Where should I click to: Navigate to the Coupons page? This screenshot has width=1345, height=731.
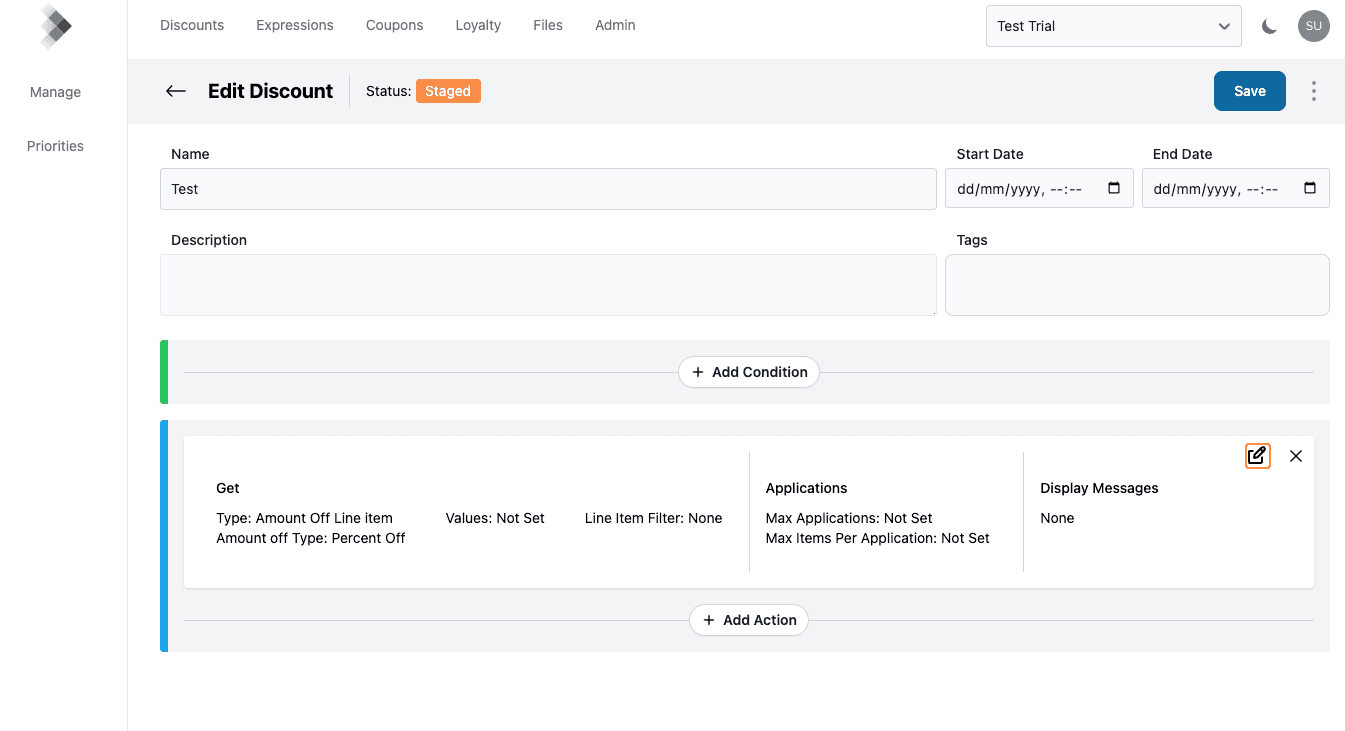click(394, 25)
